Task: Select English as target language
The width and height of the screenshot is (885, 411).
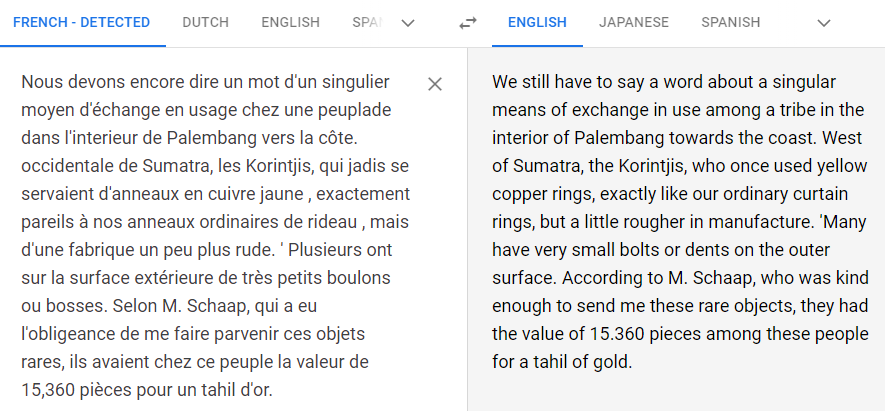Action: coord(537,22)
